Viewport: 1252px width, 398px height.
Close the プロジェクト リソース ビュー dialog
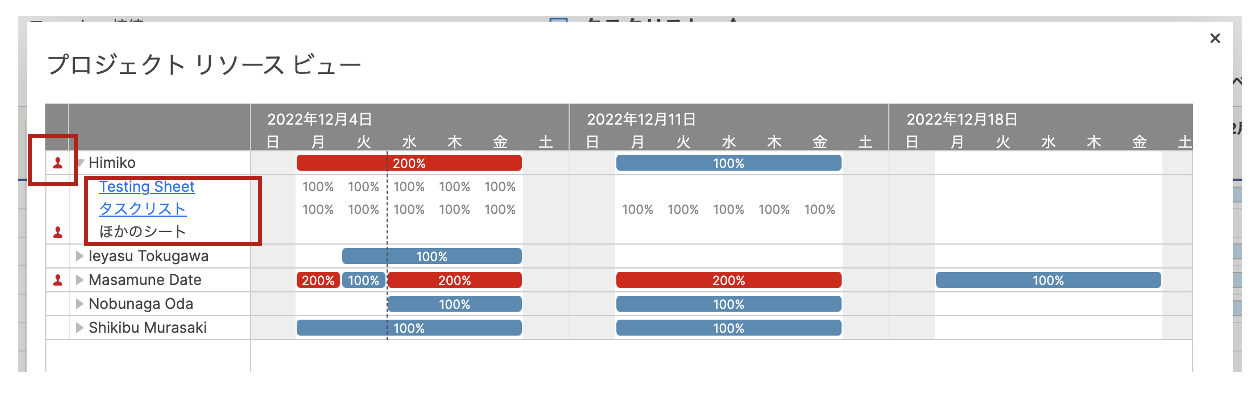tap(1215, 38)
